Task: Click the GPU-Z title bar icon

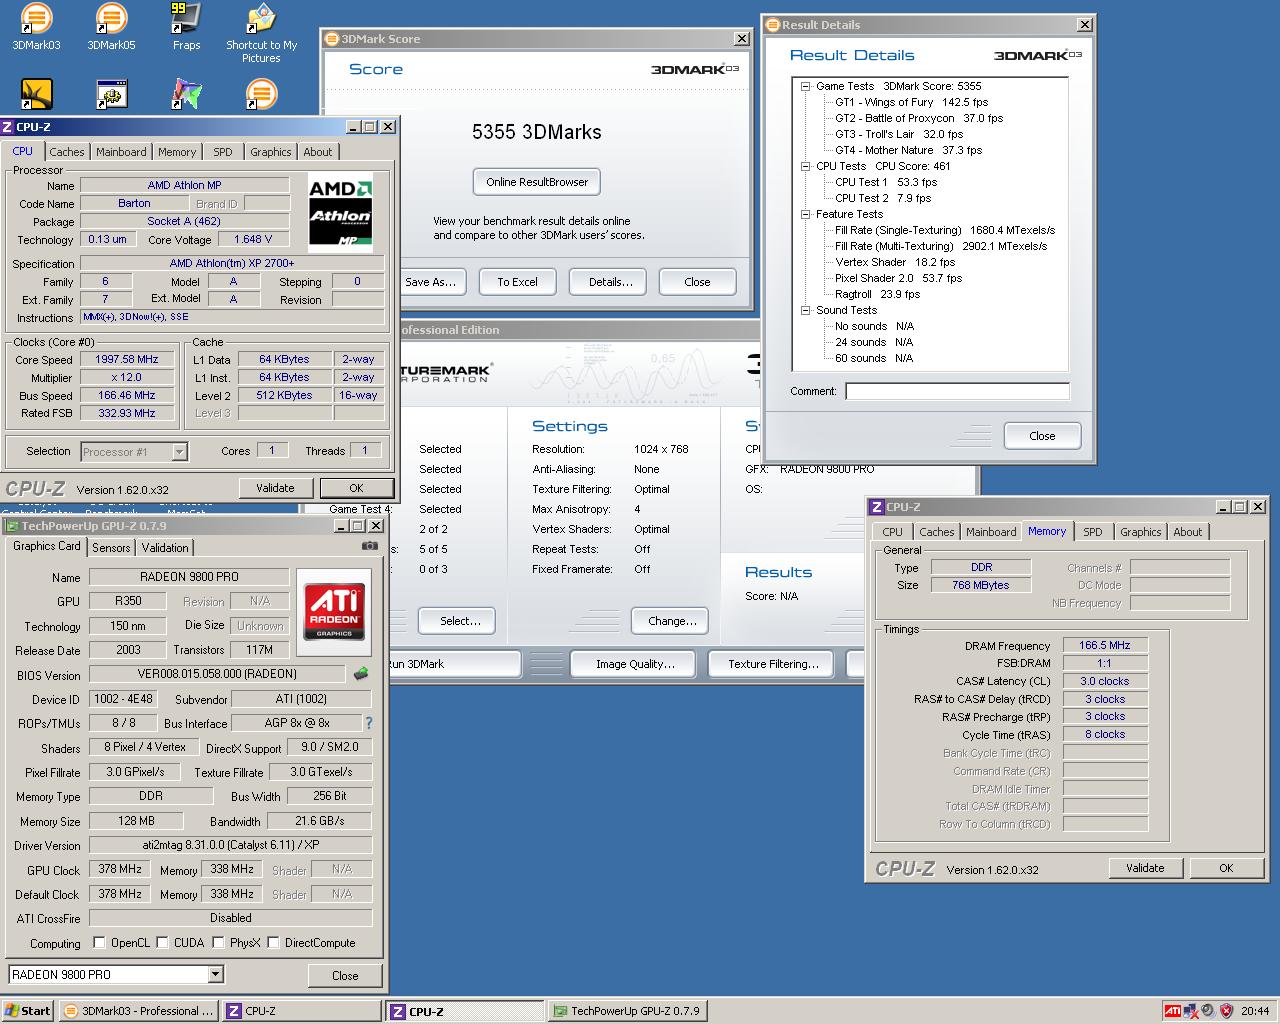Action: pyautogui.click(x=12, y=526)
